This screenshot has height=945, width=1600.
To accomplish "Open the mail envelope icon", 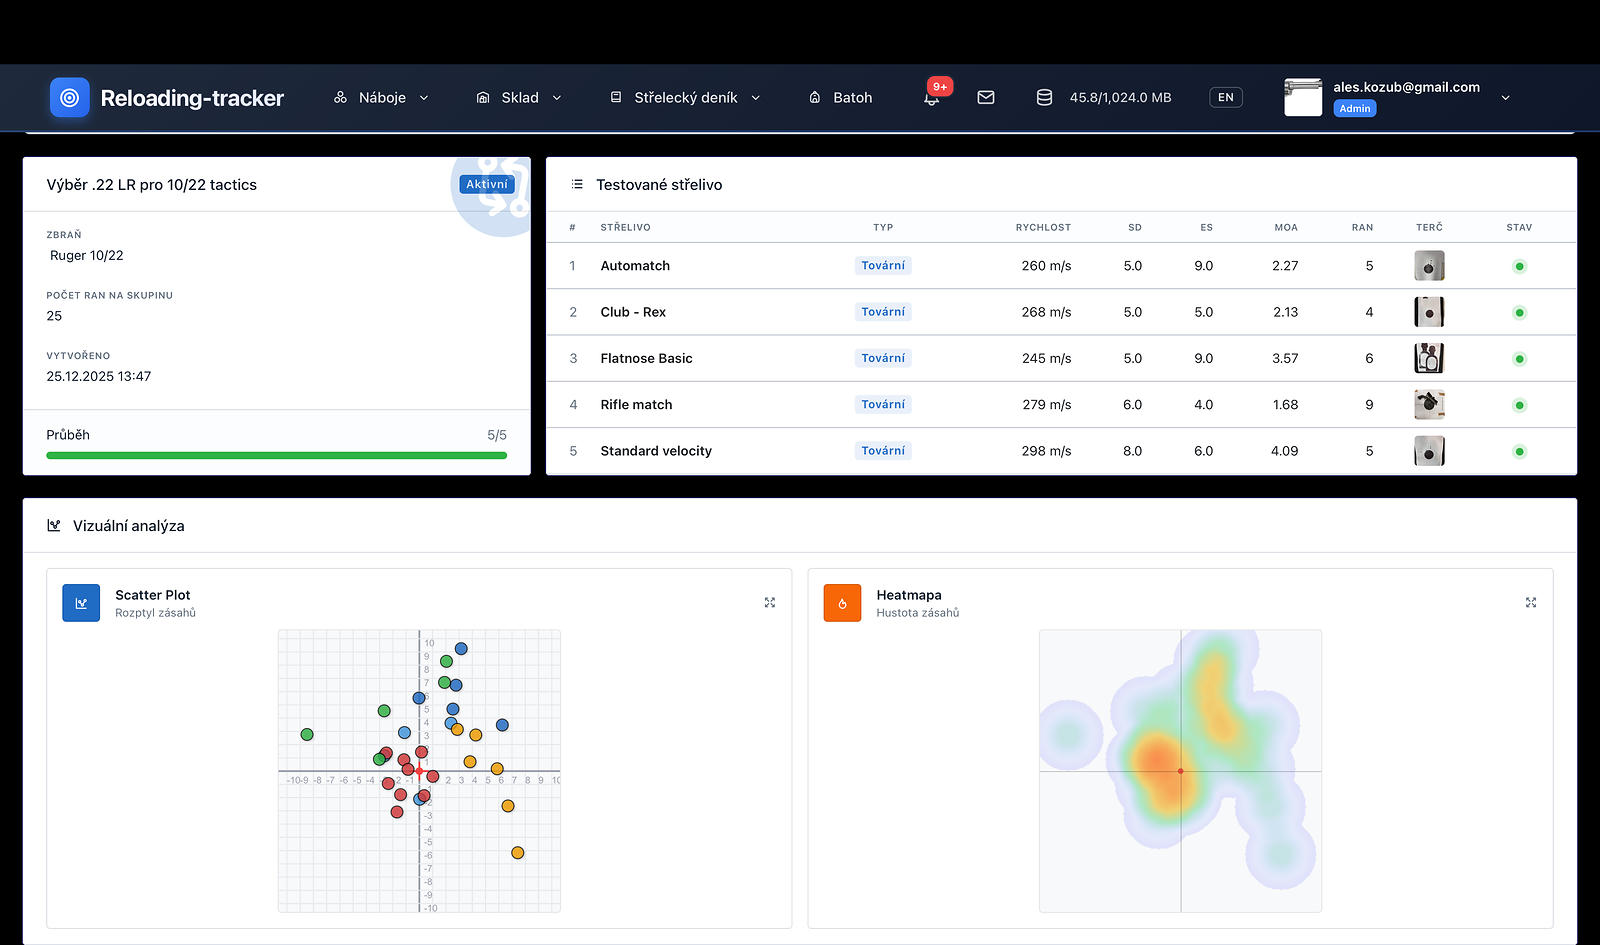I will point(986,98).
